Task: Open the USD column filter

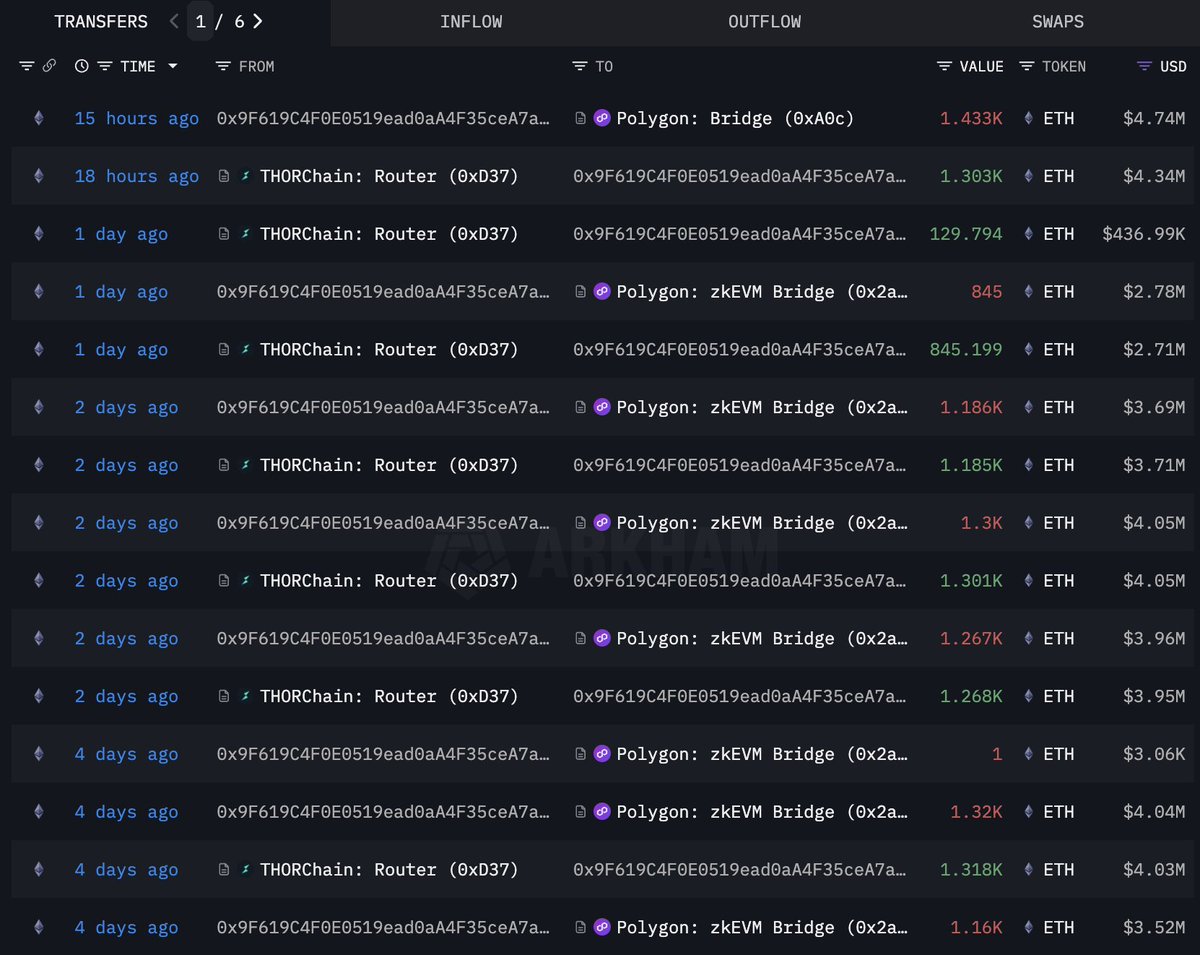Action: pyautogui.click(x=1144, y=66)
